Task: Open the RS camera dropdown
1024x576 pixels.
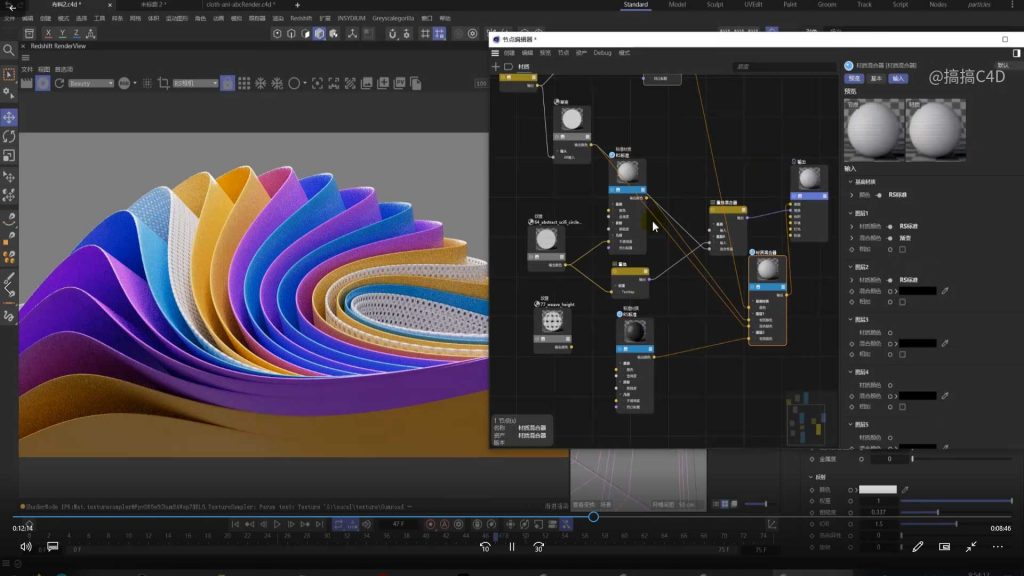Action: coord(195,83)
